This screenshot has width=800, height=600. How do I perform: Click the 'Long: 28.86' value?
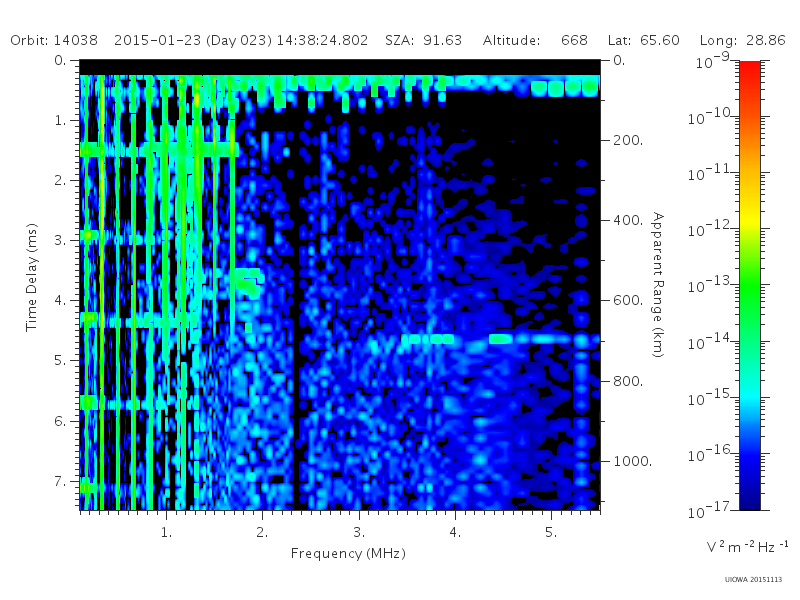(743, 40)
